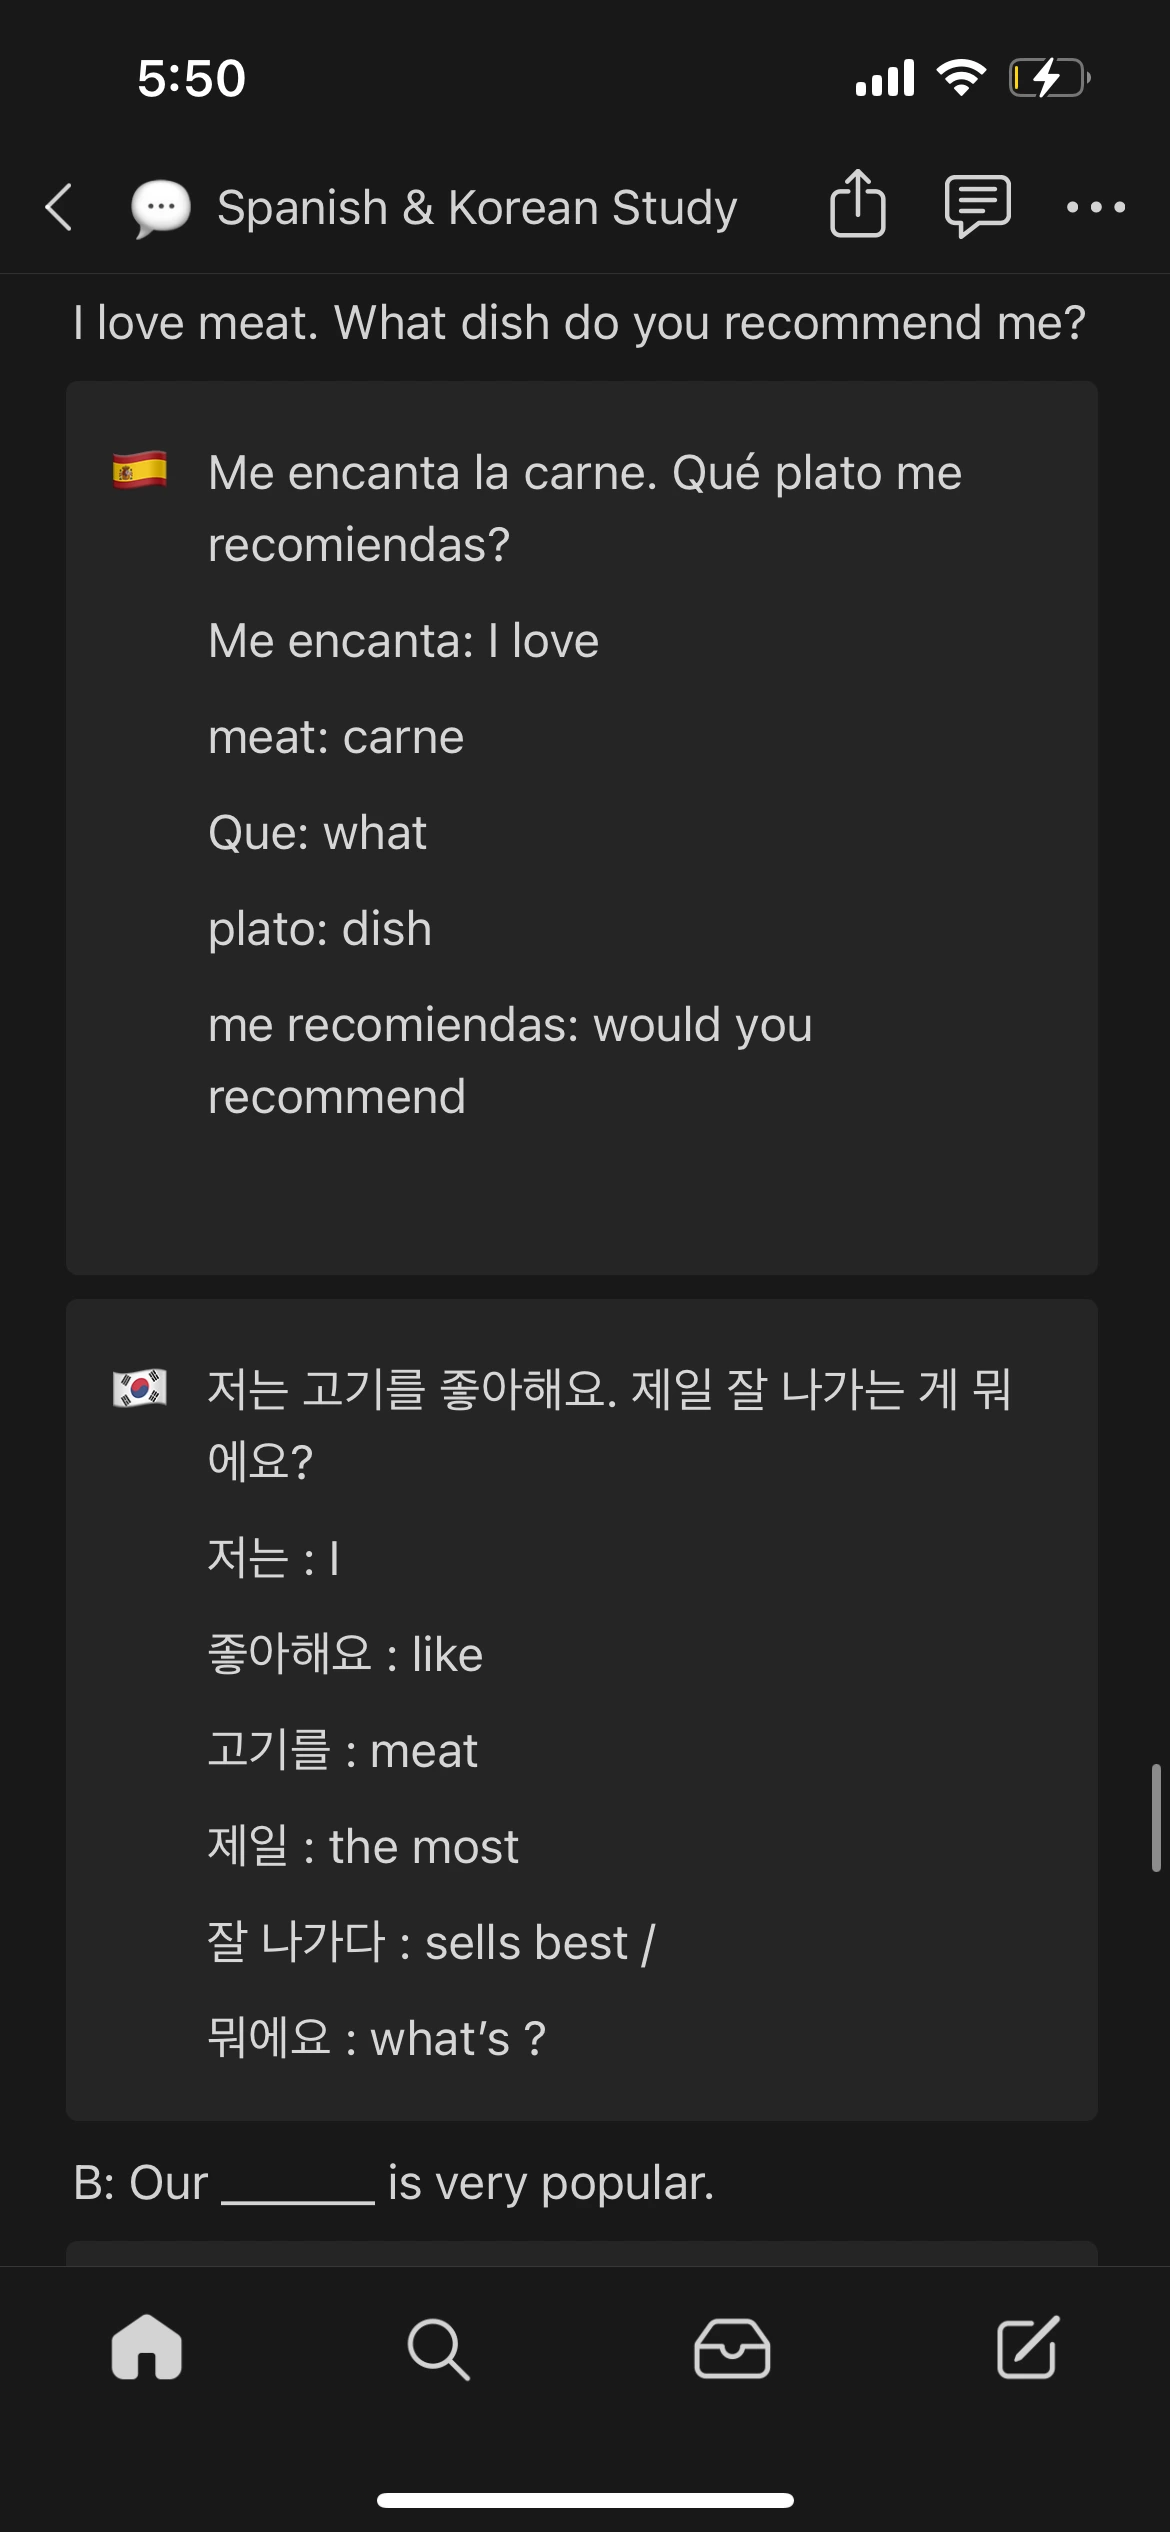Open the three-dot more options menu

point(1096,208)
